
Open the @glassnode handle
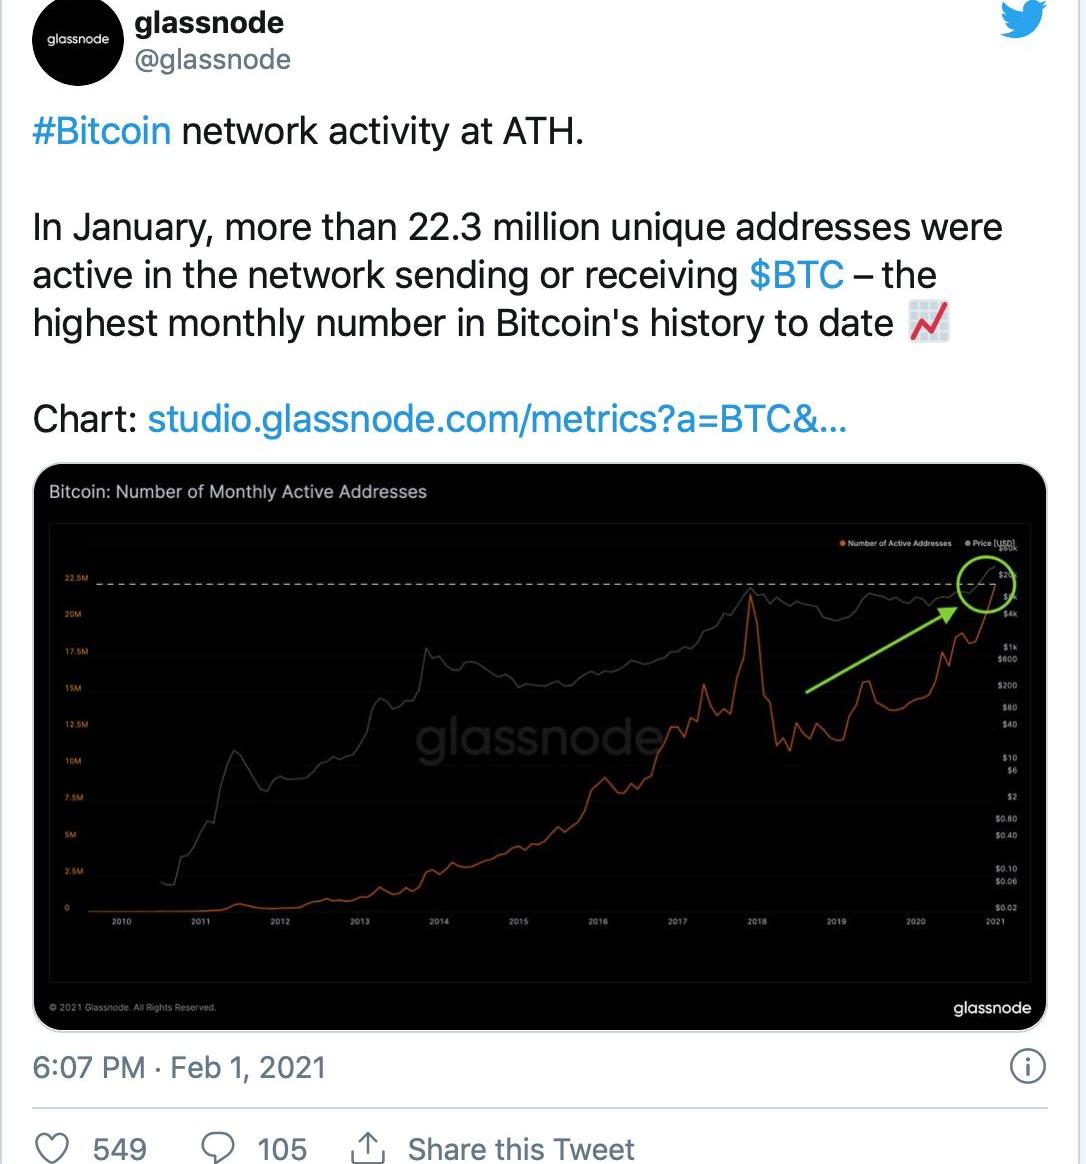pyautogui.click(x=212, y=60)
